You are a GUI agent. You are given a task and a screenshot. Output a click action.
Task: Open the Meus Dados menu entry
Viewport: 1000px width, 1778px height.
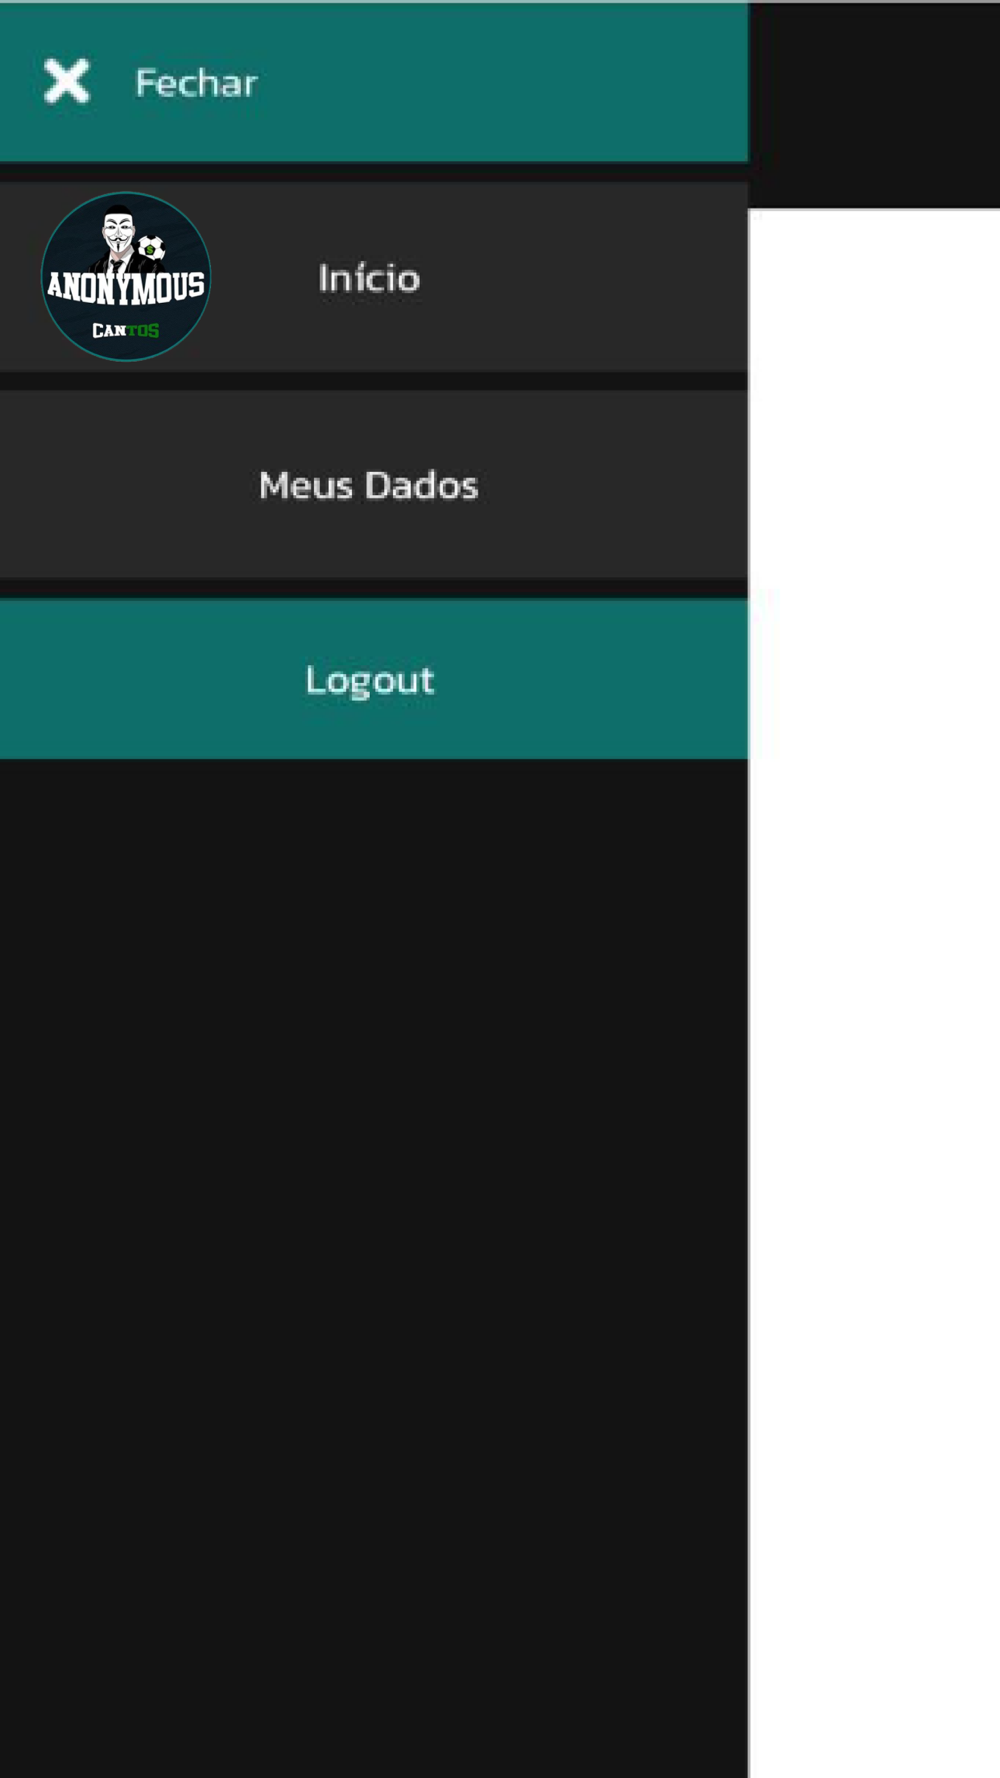point(374,484)
